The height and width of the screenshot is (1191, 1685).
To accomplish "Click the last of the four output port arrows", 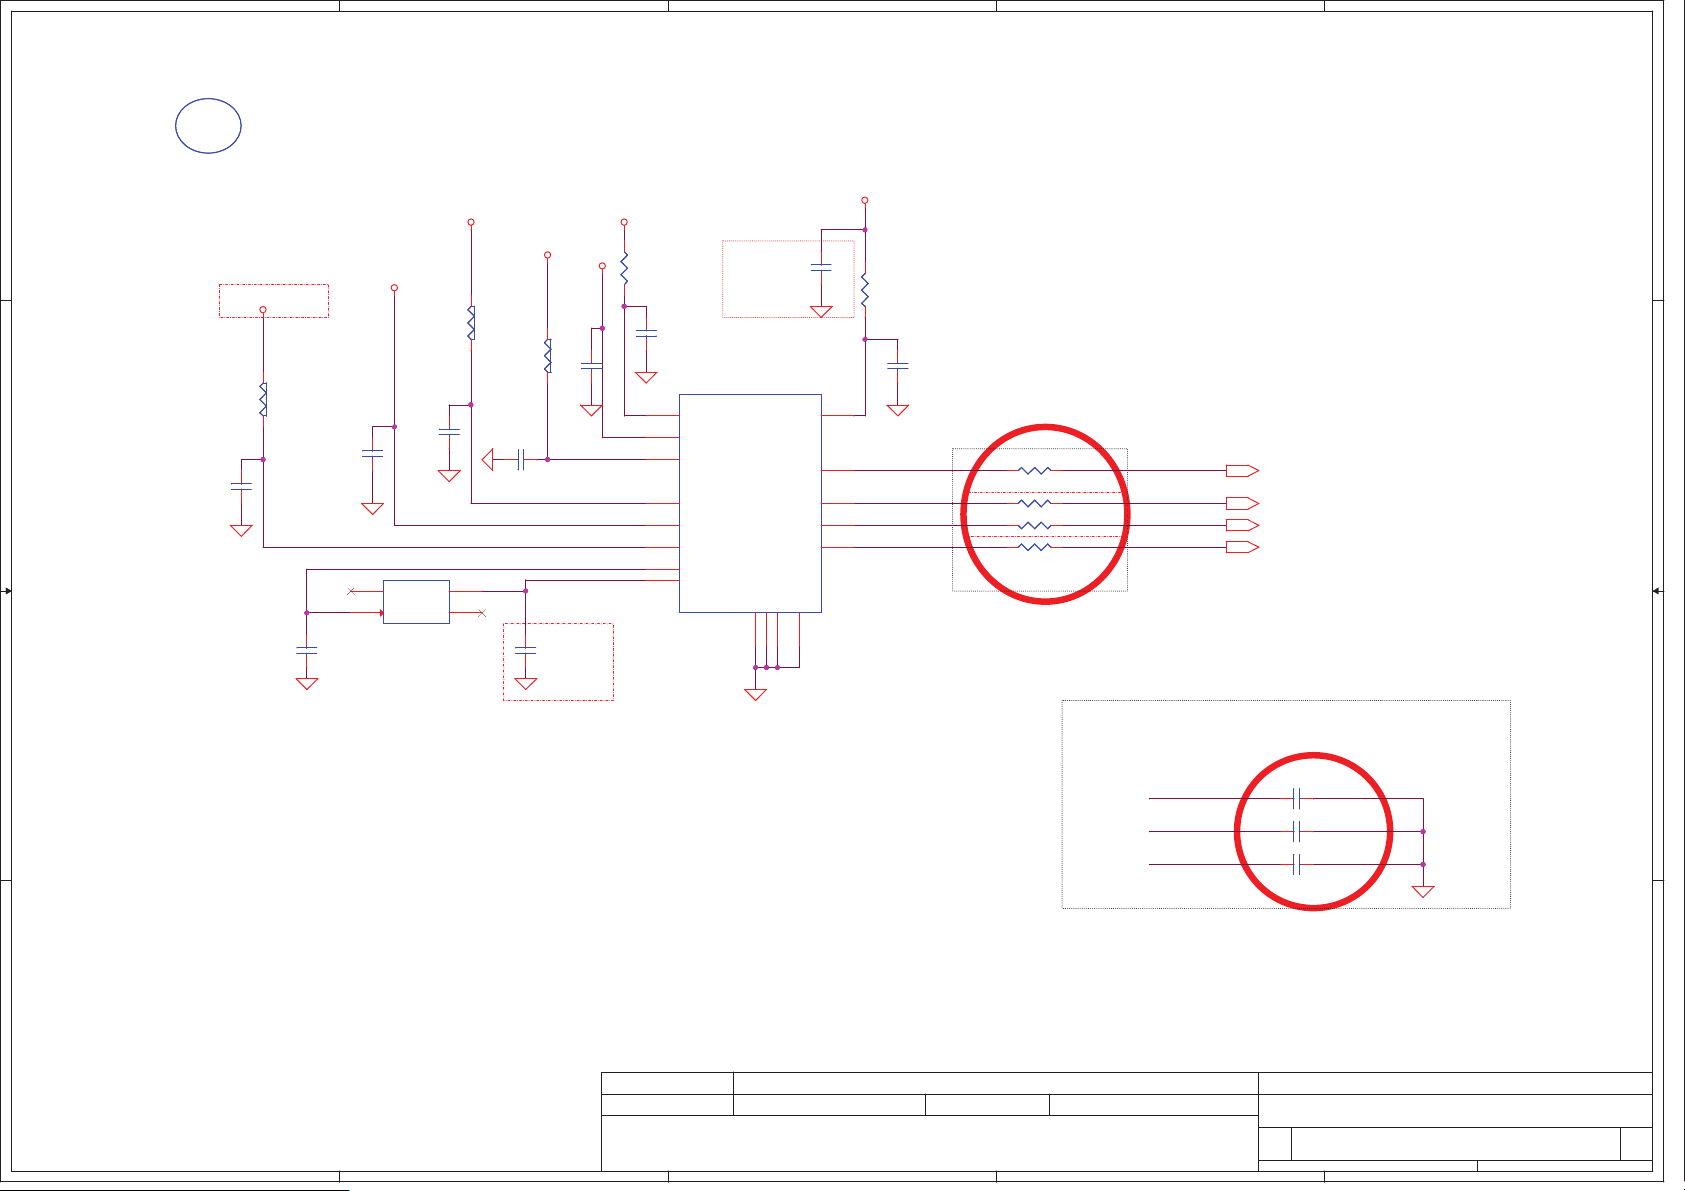I will [x=1242, y=547].
